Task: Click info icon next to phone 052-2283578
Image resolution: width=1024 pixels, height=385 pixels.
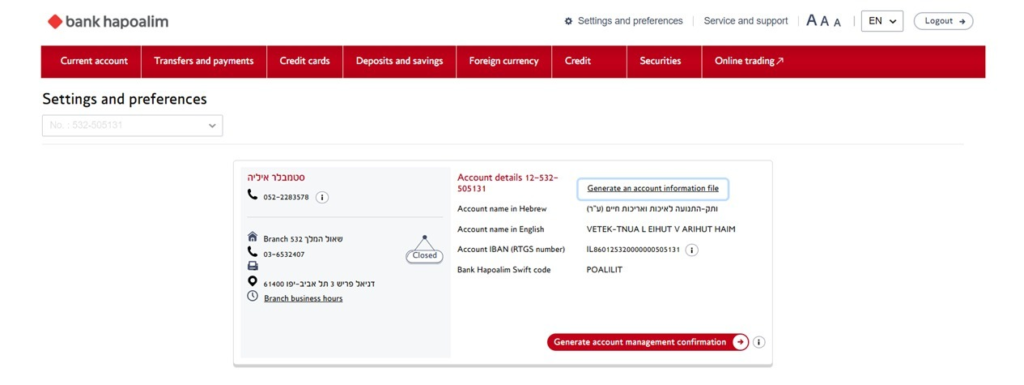Action: [322, 197]
